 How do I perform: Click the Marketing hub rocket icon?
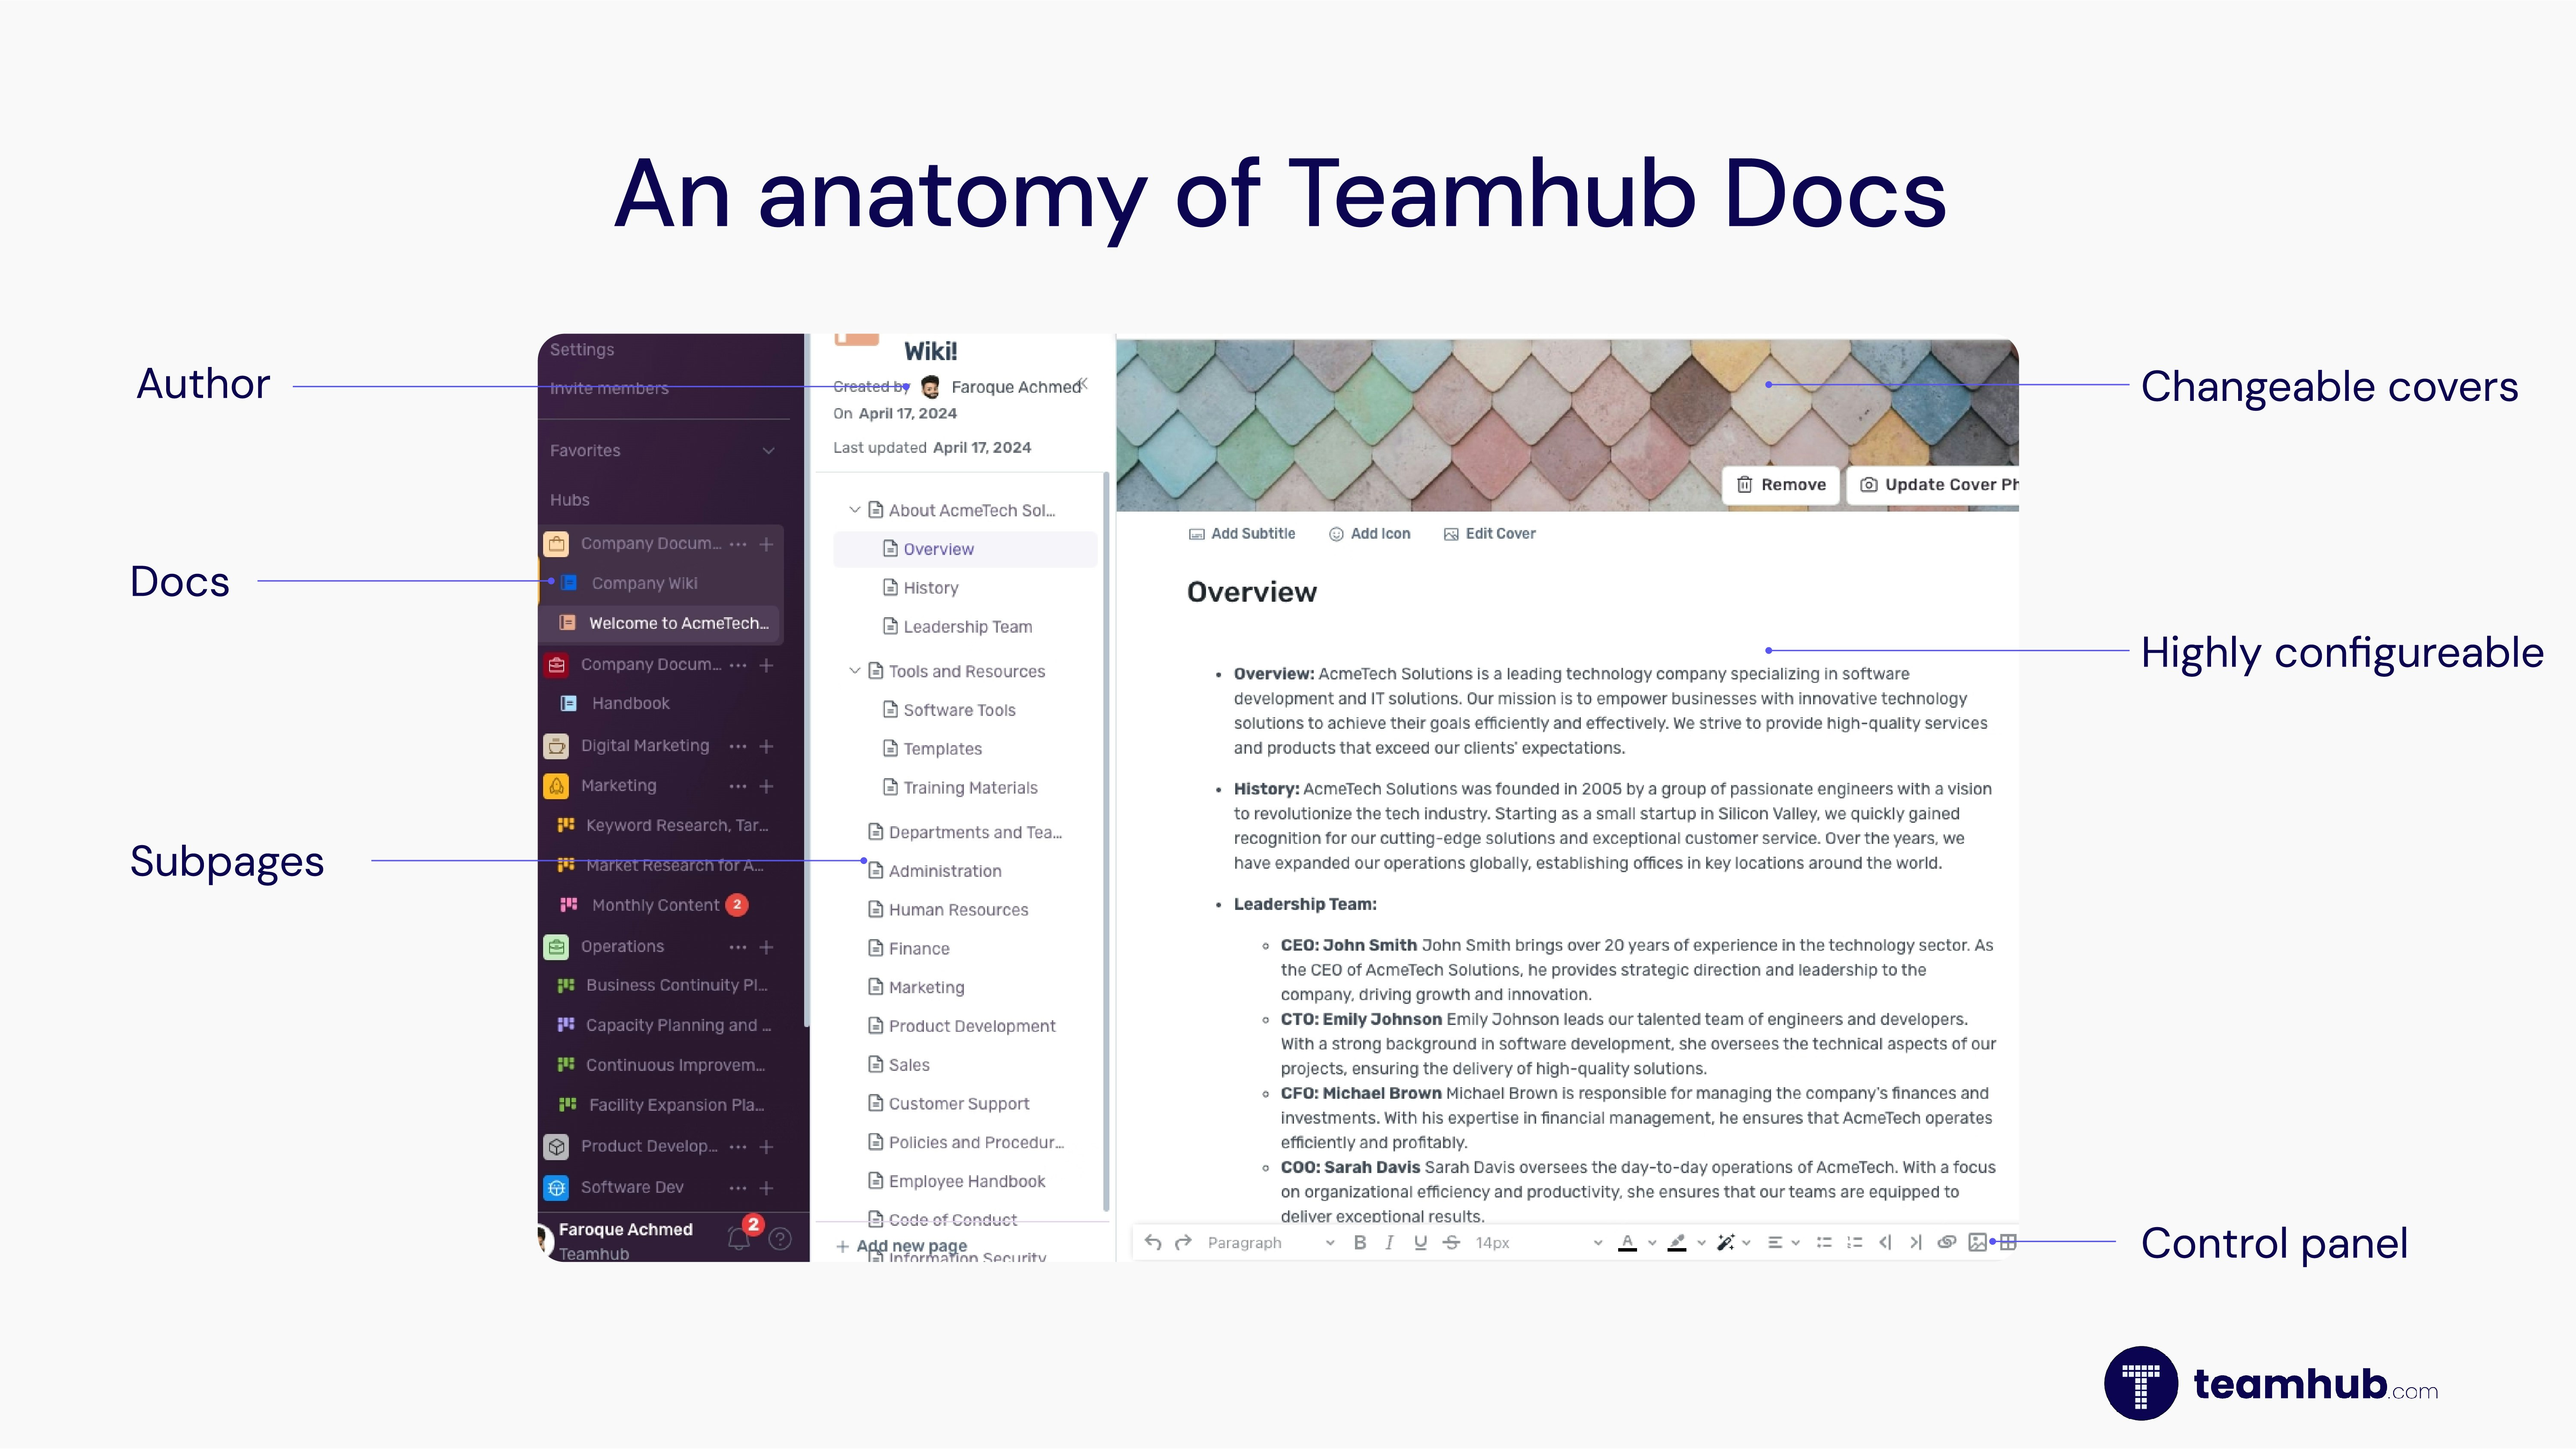[556, 786]
